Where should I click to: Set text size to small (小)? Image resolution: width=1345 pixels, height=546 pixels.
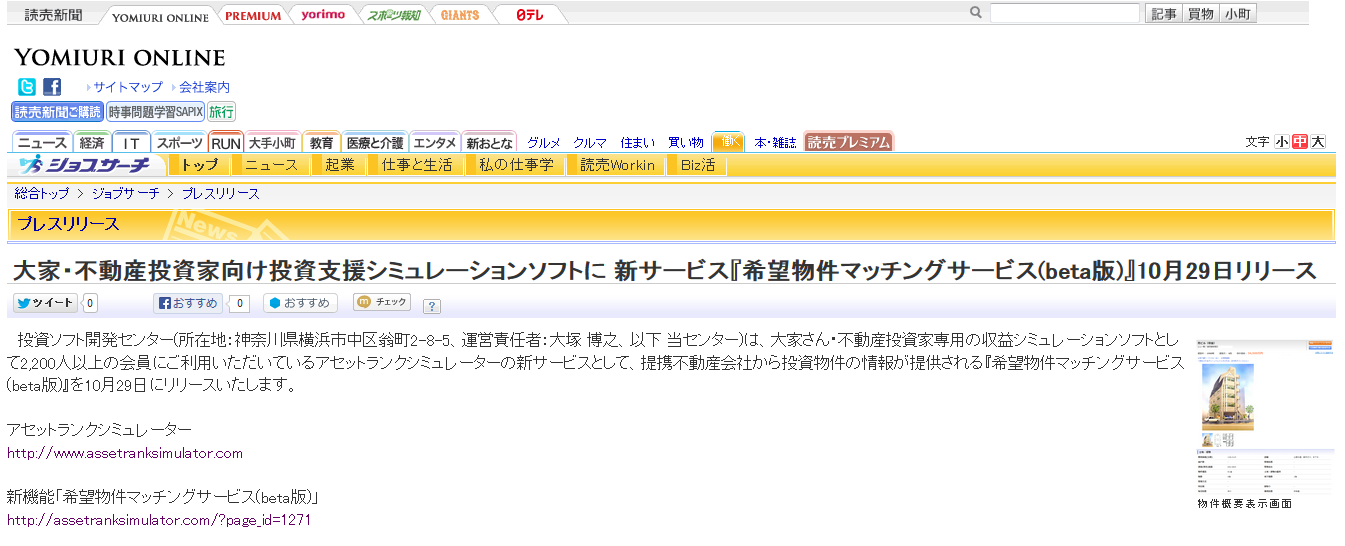[x=1281, y=142]
